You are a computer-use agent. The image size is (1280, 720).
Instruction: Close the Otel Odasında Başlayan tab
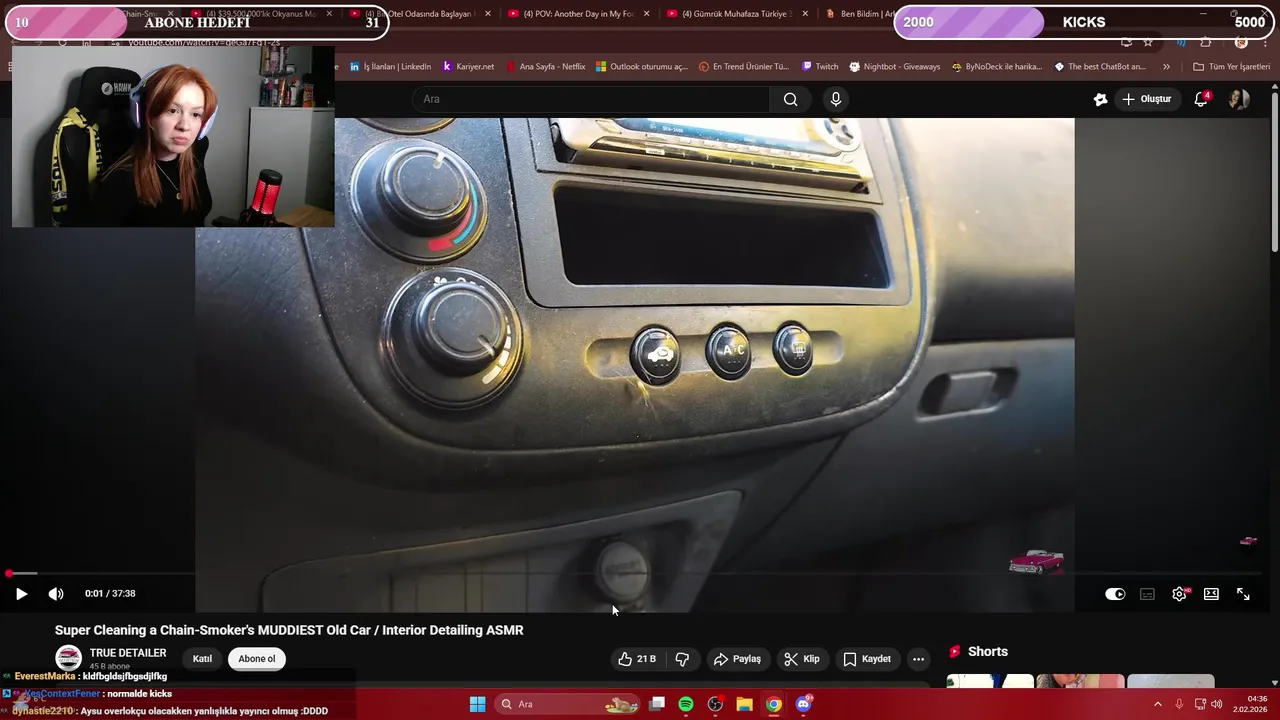[x=487, y=14]
